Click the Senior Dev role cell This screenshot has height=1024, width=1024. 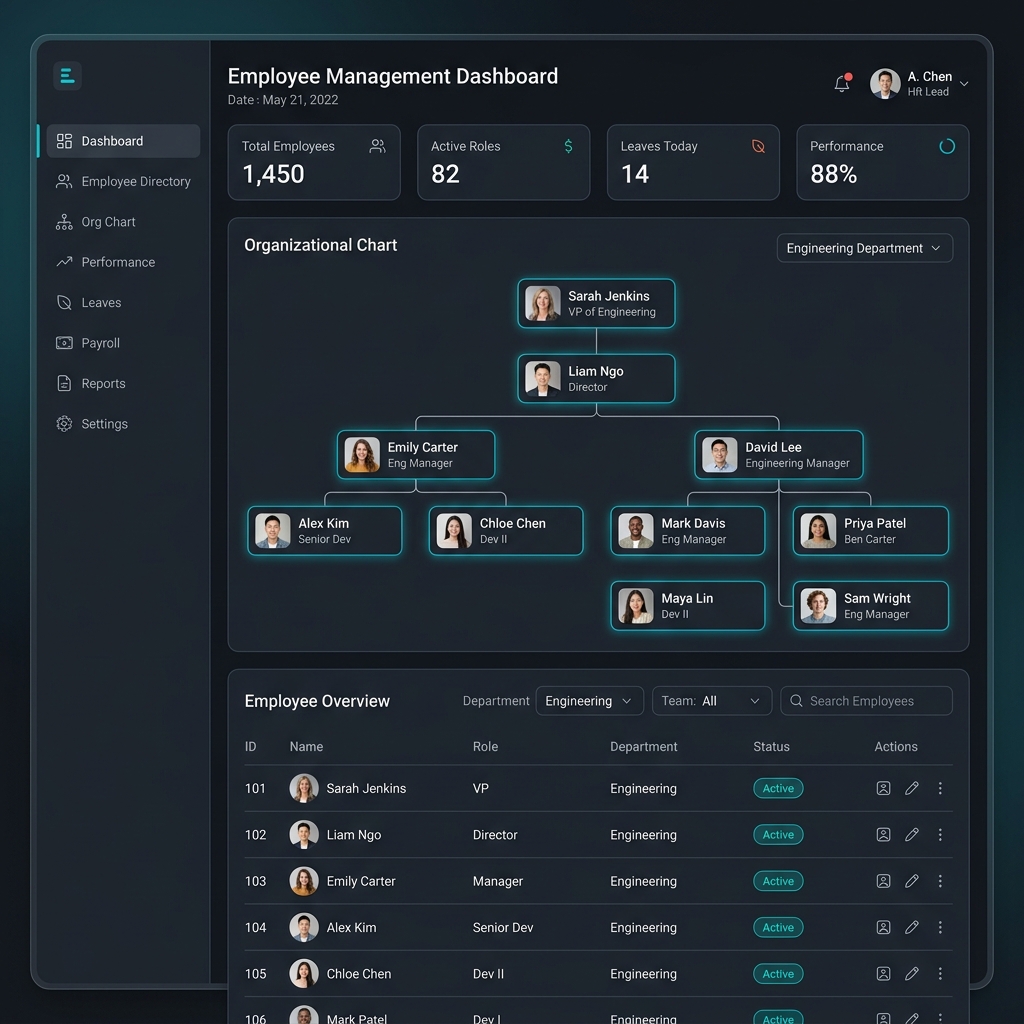click(503, 927)
